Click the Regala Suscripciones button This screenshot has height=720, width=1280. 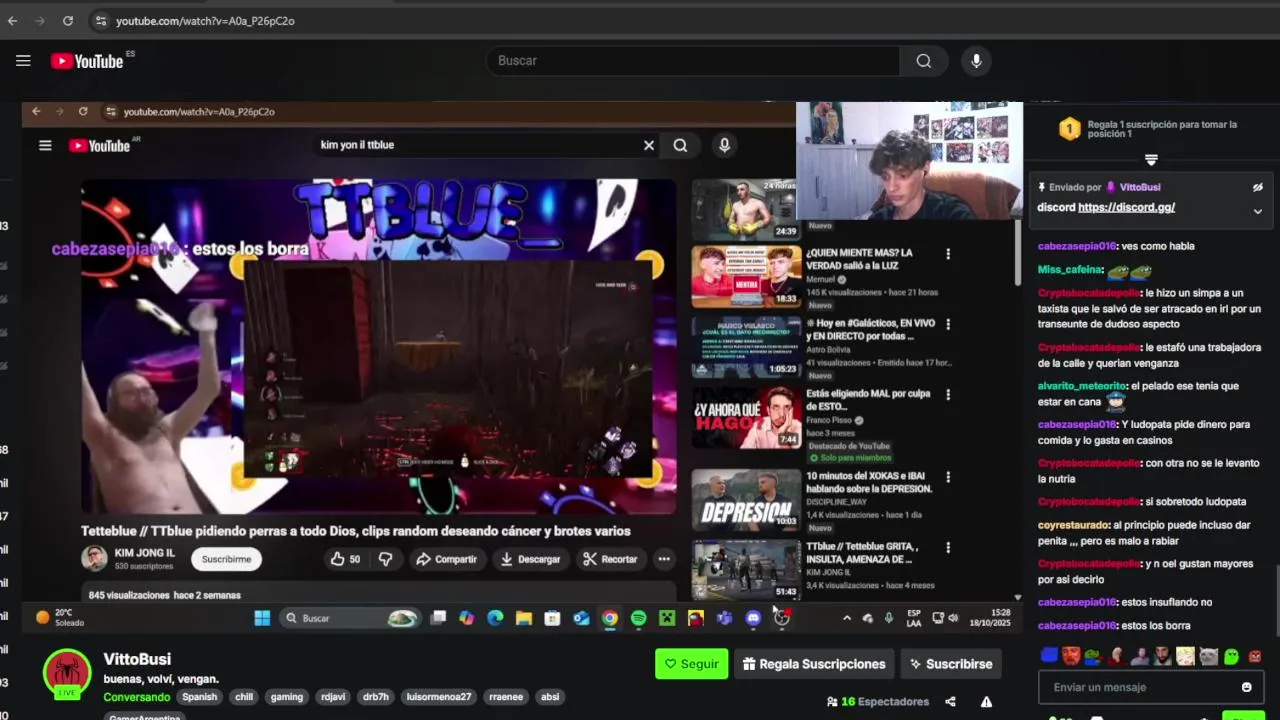point(814,664)
